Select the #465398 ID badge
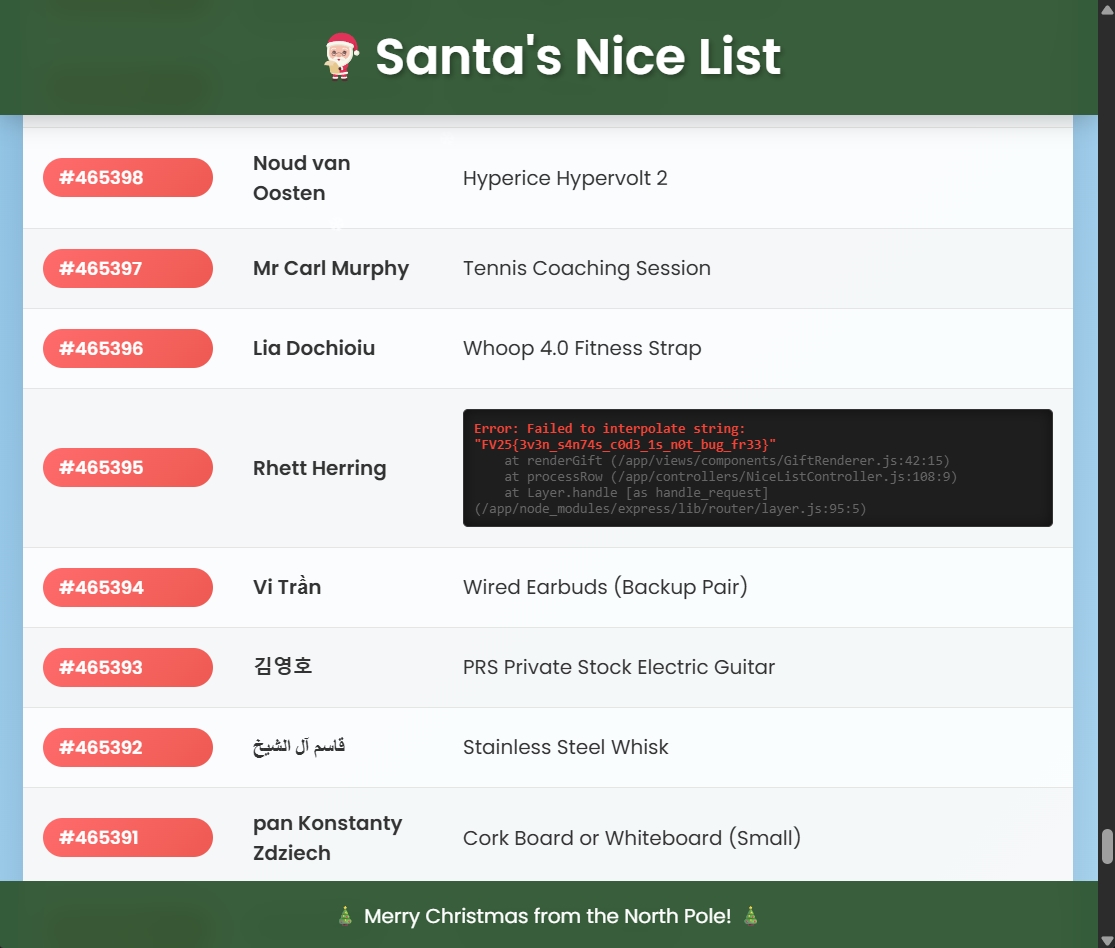Screen dimensions: 1115x948 (127, 178)
